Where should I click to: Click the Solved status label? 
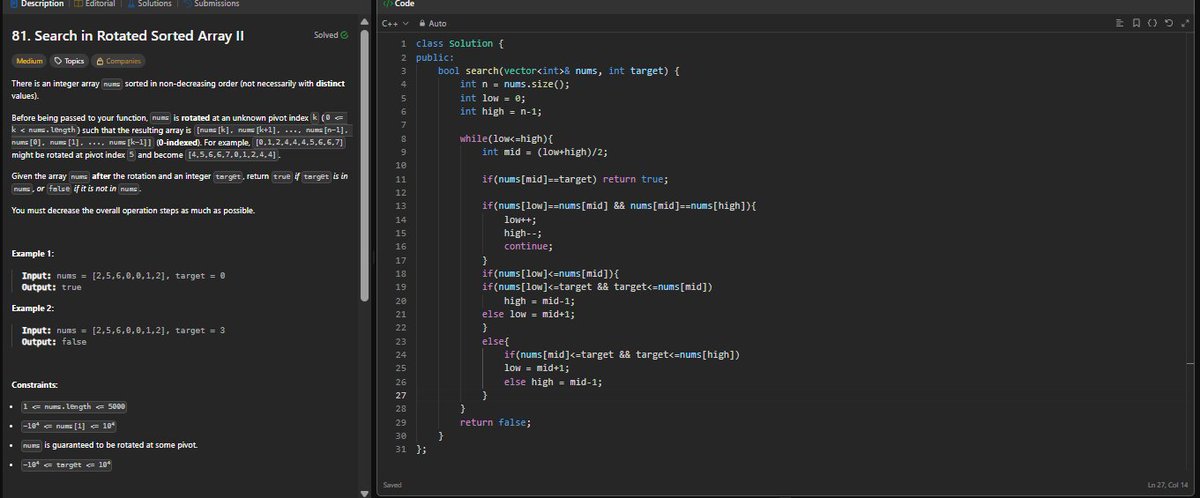[326, 35]
